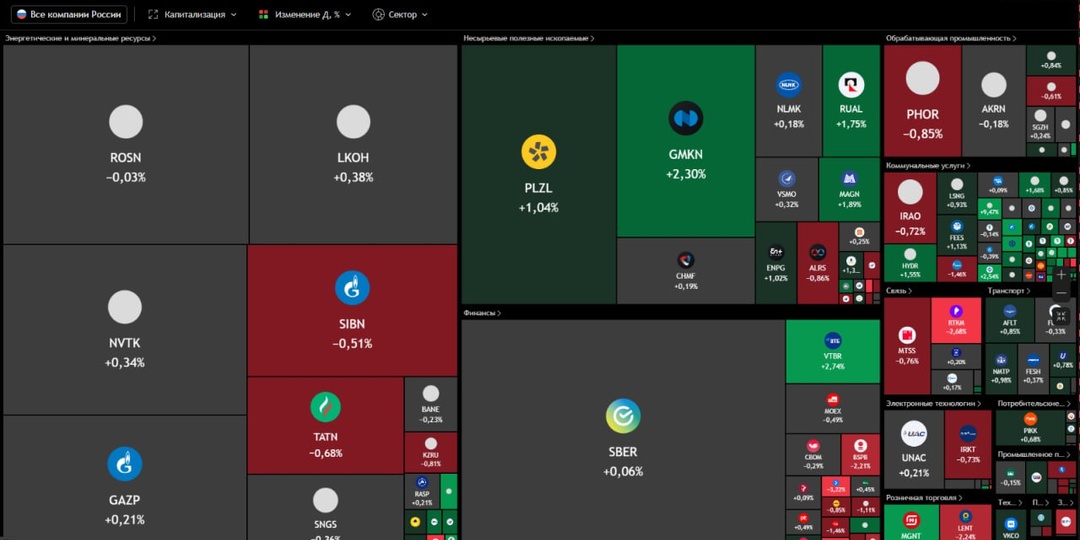This screenshot has width=1080, height=540.
Task: Click the CBOM logo
Action: (813, 446)
